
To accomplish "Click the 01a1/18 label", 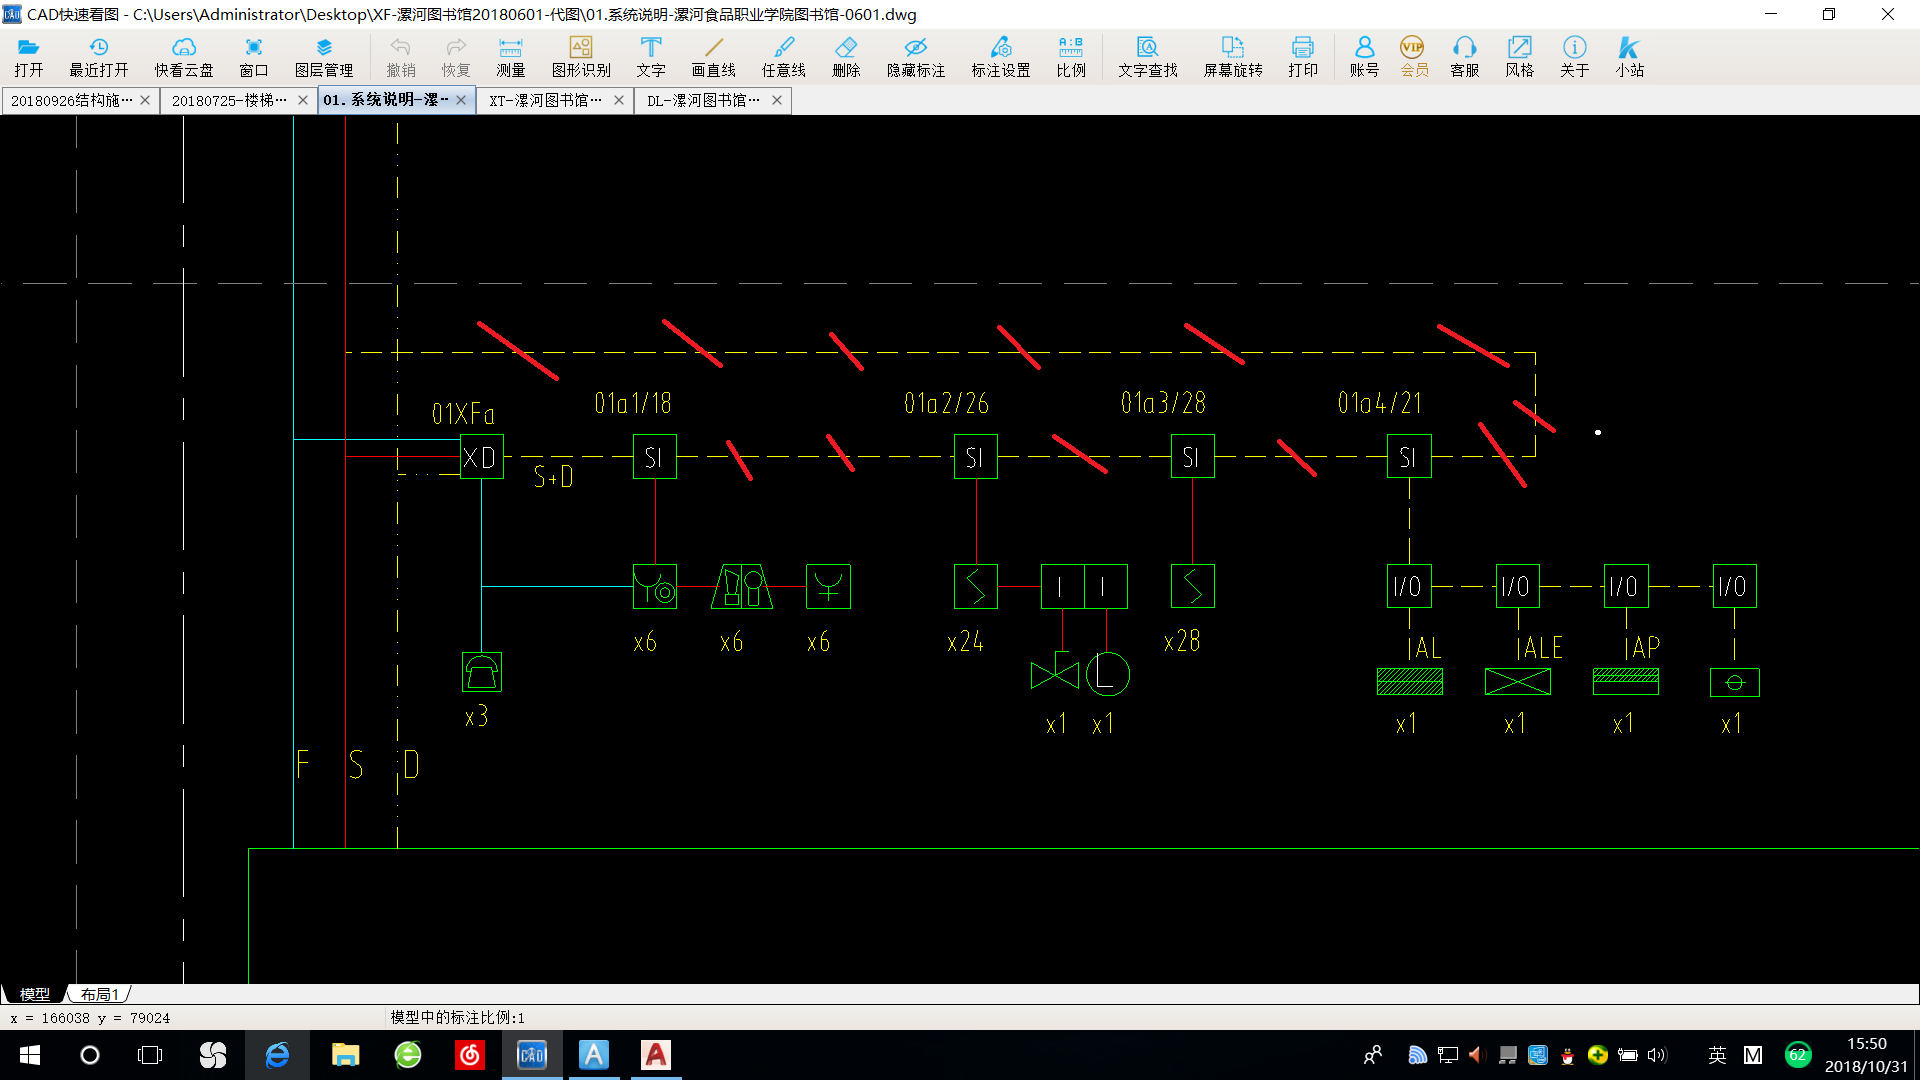I will (x=633, y=403).
